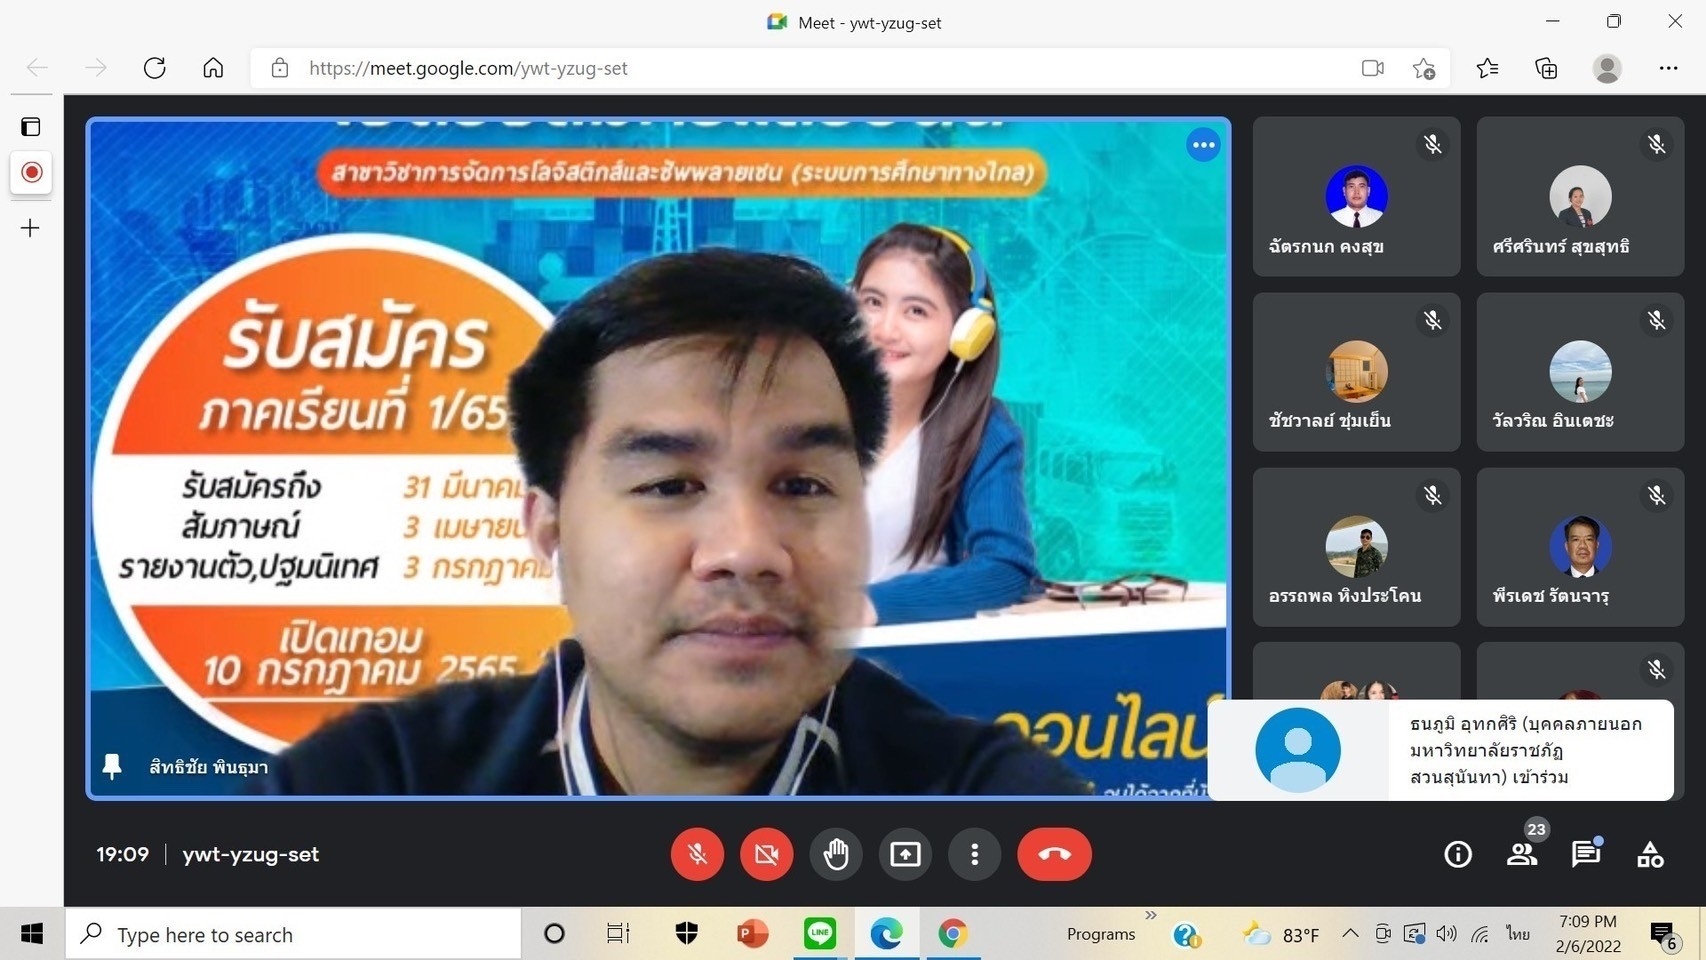Open the More options three-dot menu
Screen dimensions: 1706x960
(974, 854)
